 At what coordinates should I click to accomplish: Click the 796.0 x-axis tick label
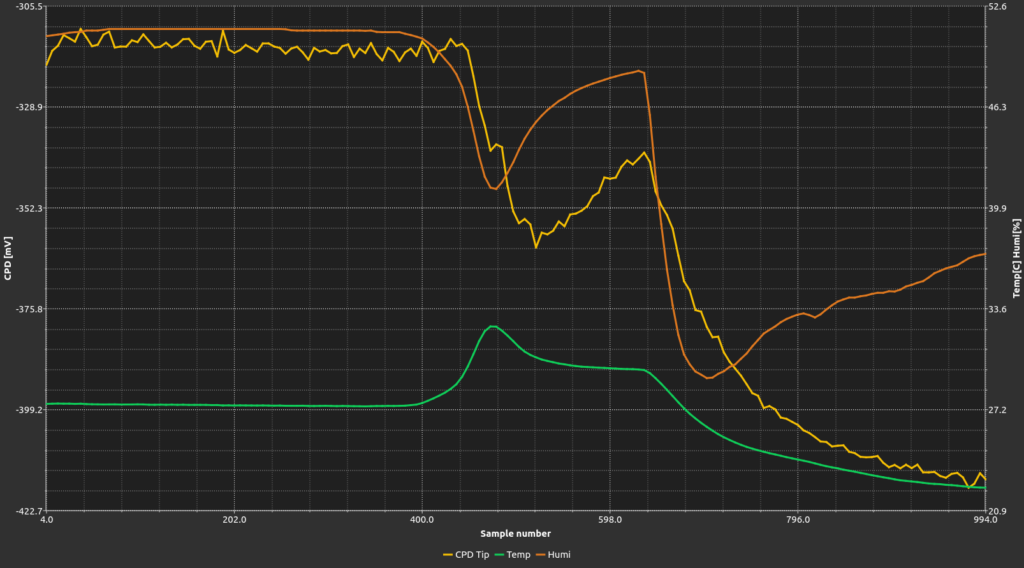(798, 520)
